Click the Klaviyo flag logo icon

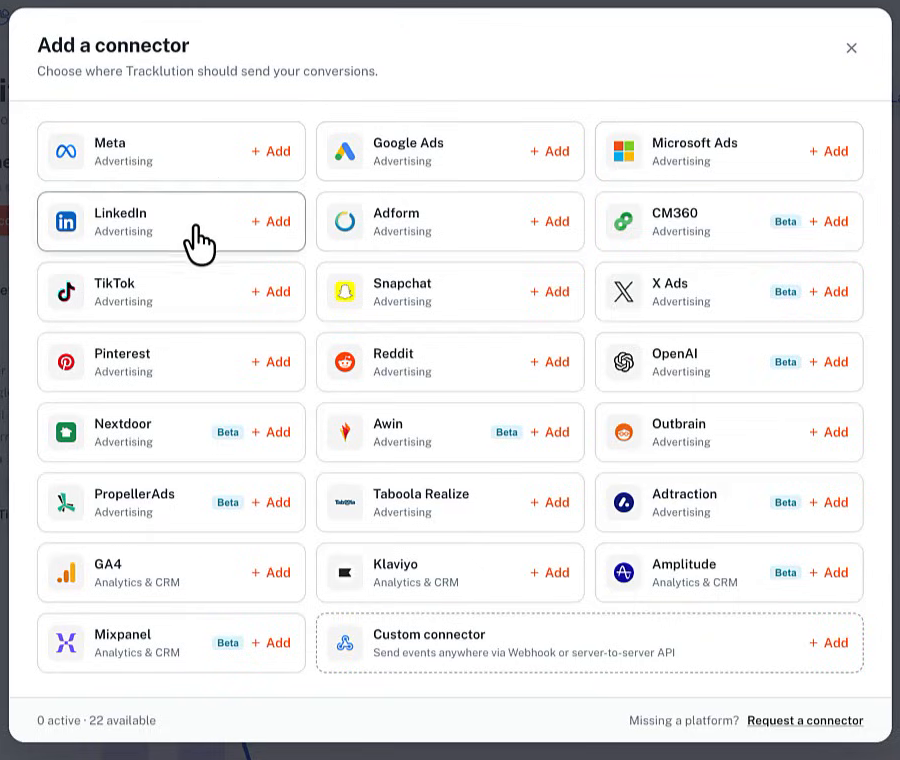click(x=345, y=573)
